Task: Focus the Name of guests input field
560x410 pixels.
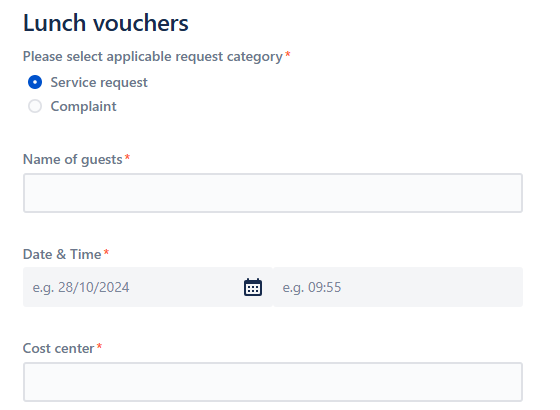Action: pyautogui.click(x=273, y=193)
